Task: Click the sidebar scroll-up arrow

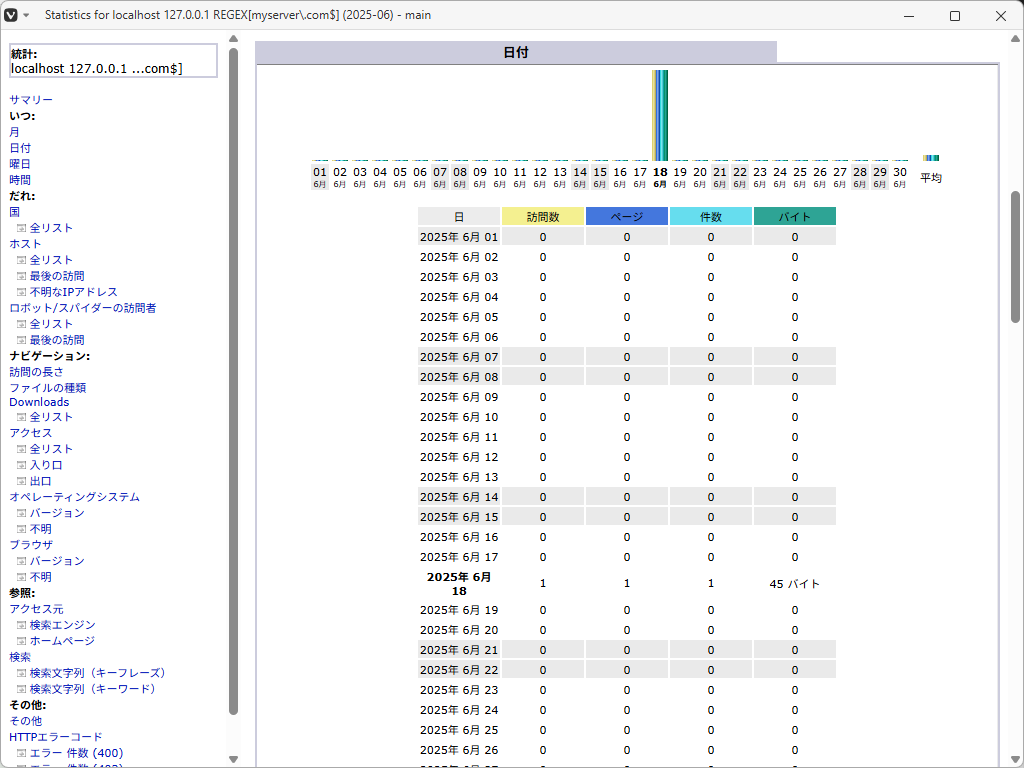Action: click(233, 40)
